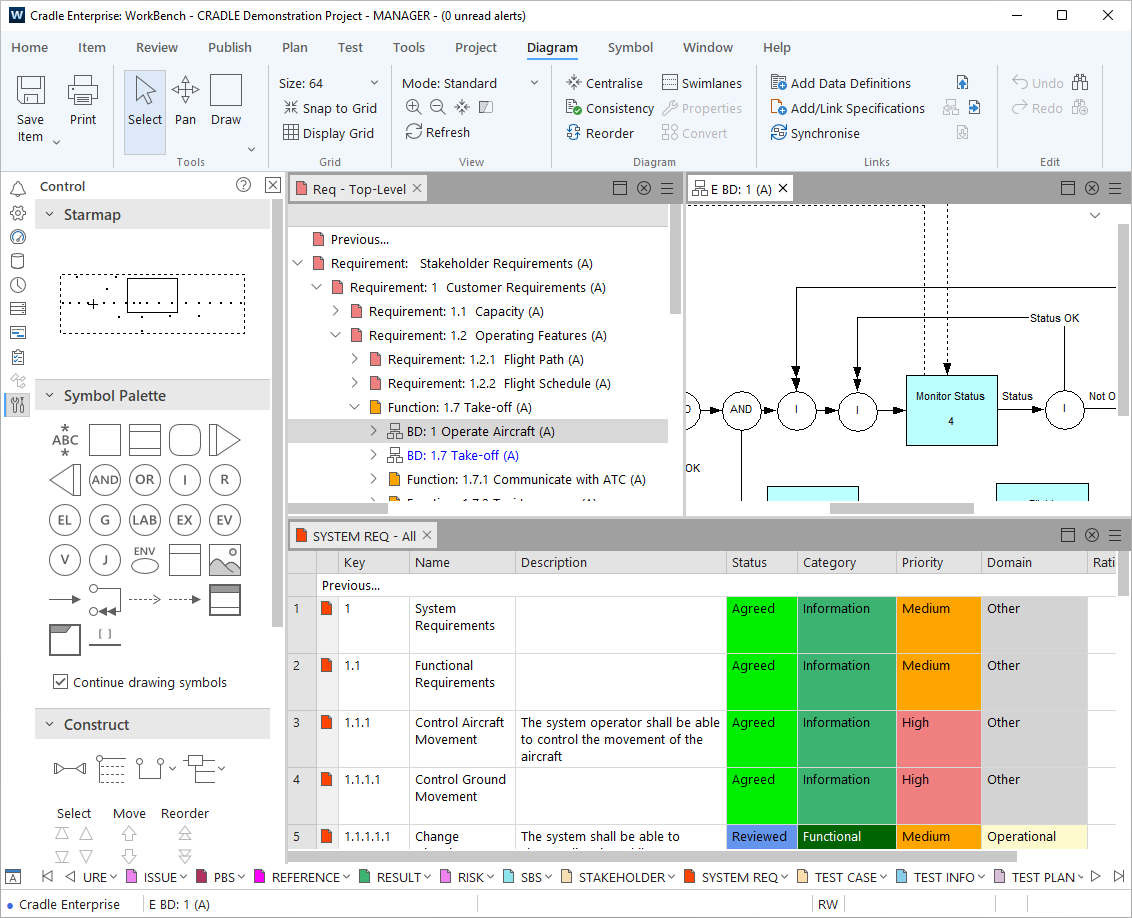
Task: Pick the image picture symbol in palette
Action: click(x=225, y=560)
